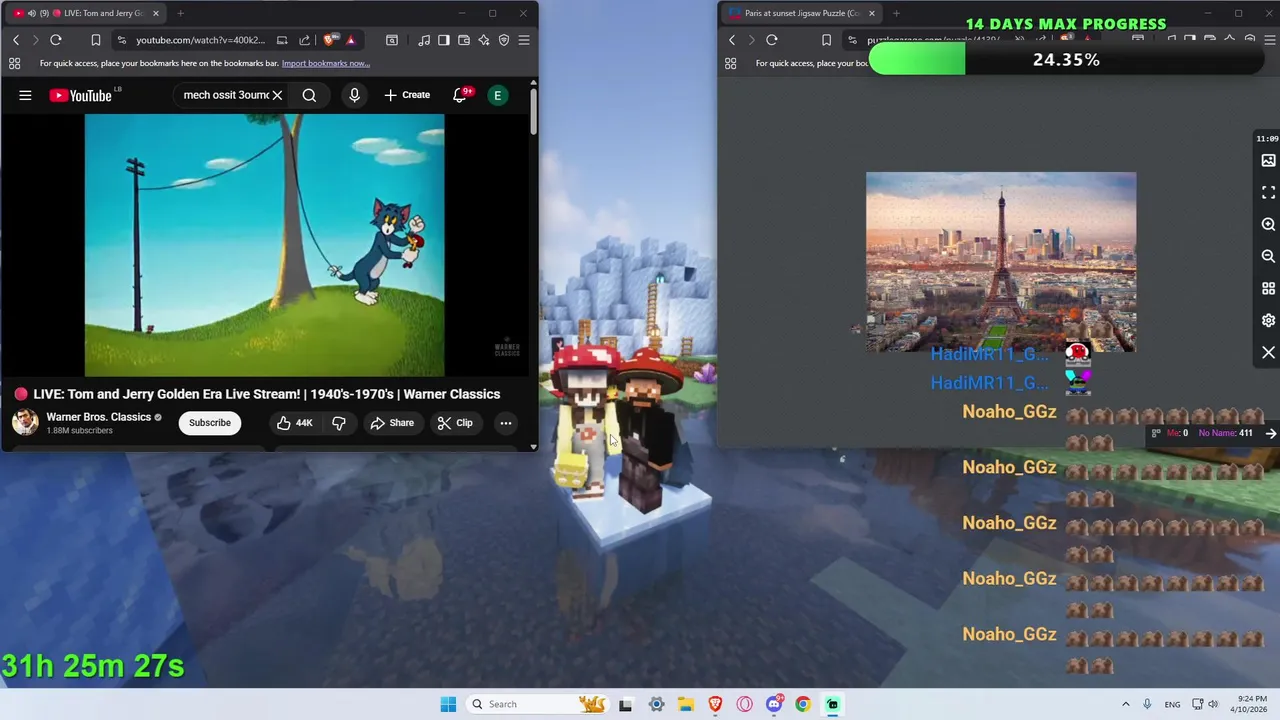Reload the YouTube page
The image size is (1280, 720).
pyautogui.click(x=56, y=40)
